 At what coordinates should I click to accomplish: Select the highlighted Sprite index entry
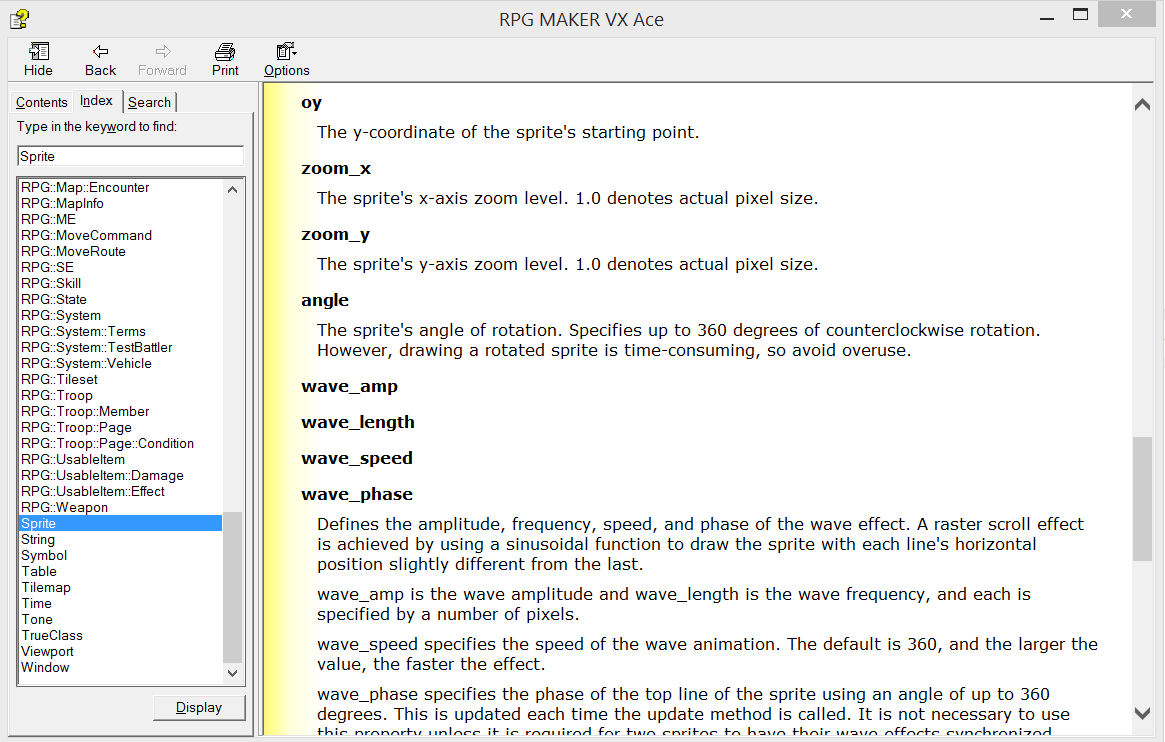pyautogui.click(x=120, y=524)
